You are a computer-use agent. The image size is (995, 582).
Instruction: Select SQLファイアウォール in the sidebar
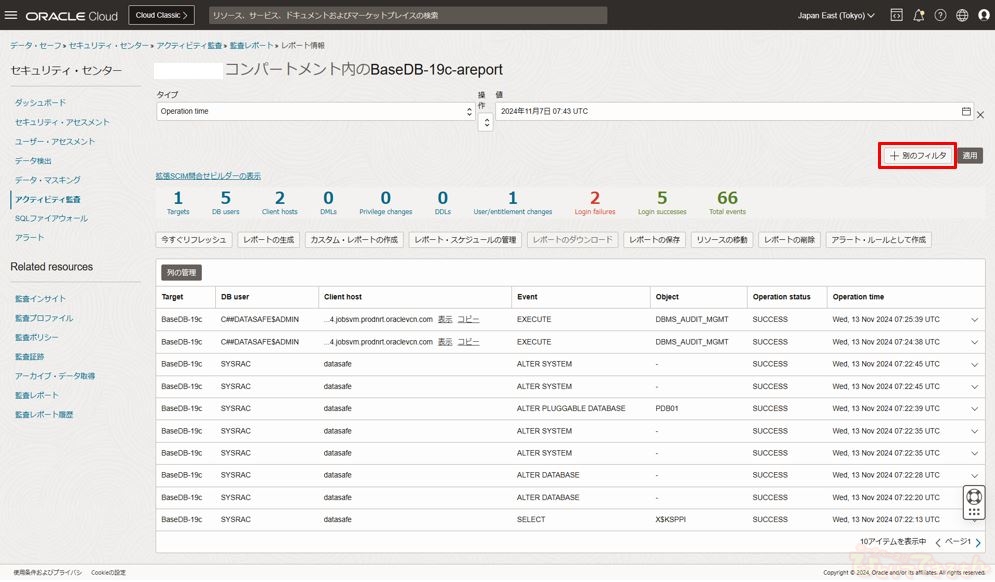51,218
